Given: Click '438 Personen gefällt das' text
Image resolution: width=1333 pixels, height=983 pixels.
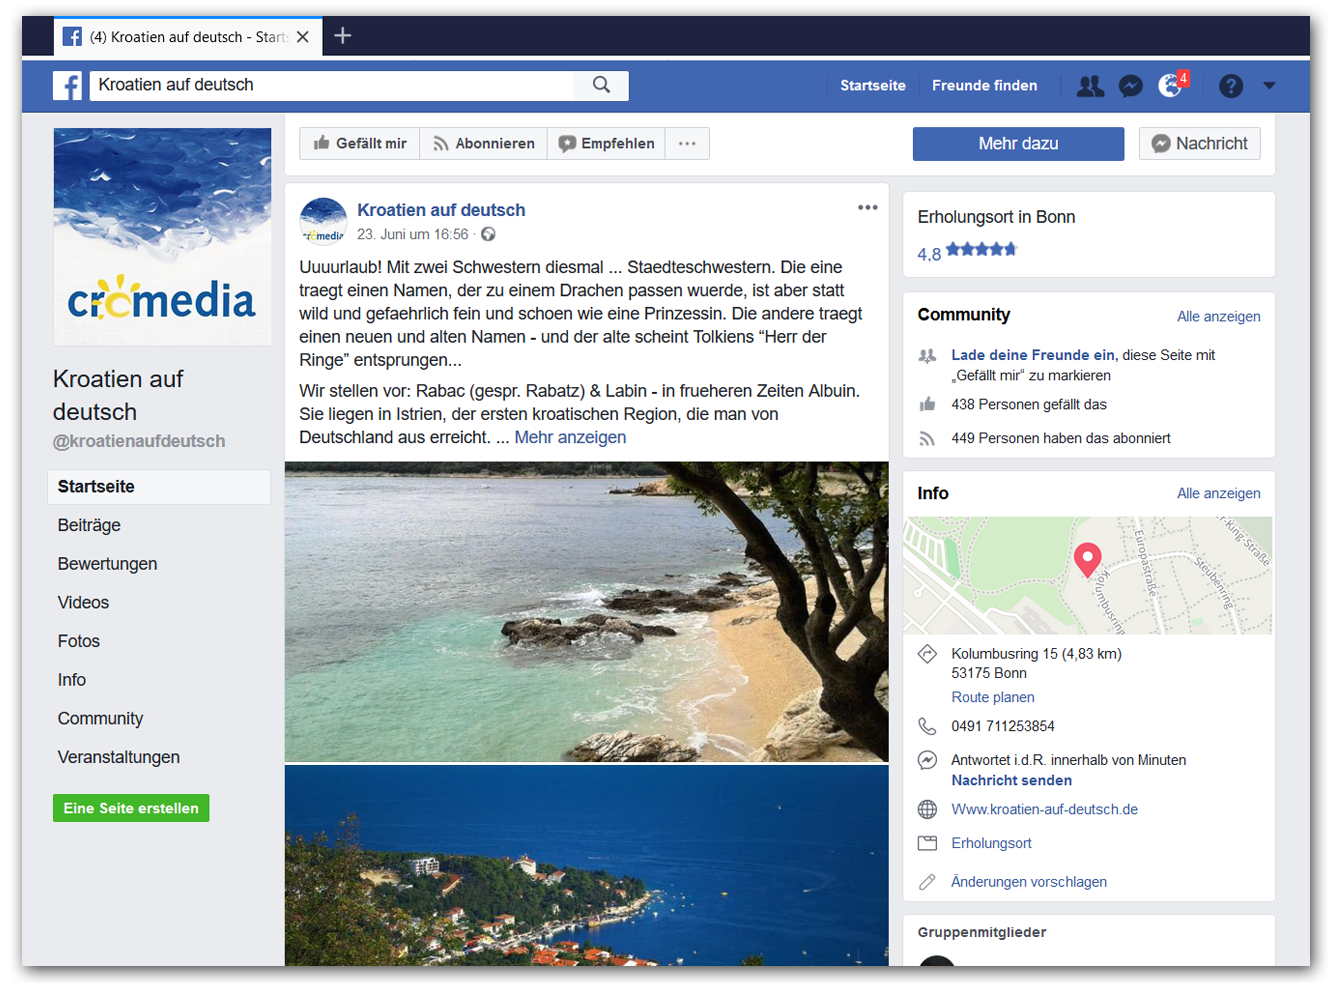Looking at the screenshot, I should 1029,405.
